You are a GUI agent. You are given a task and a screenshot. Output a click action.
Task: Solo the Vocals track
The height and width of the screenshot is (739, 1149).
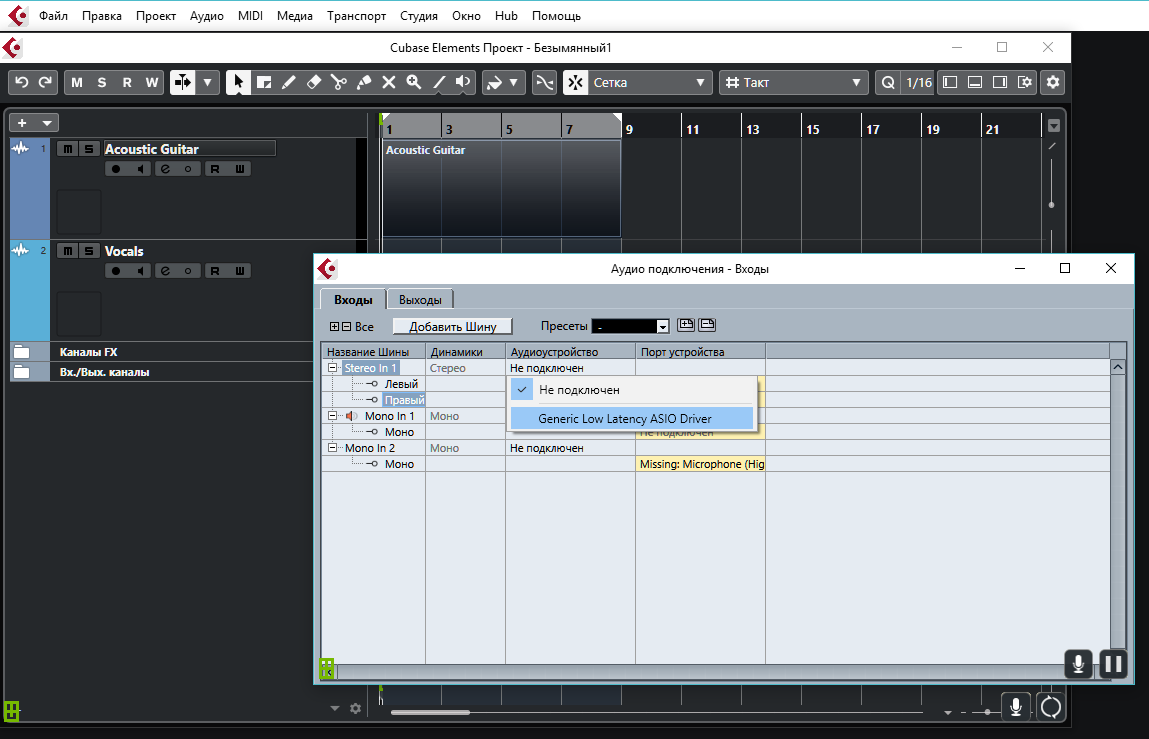(x=89, y=251)
